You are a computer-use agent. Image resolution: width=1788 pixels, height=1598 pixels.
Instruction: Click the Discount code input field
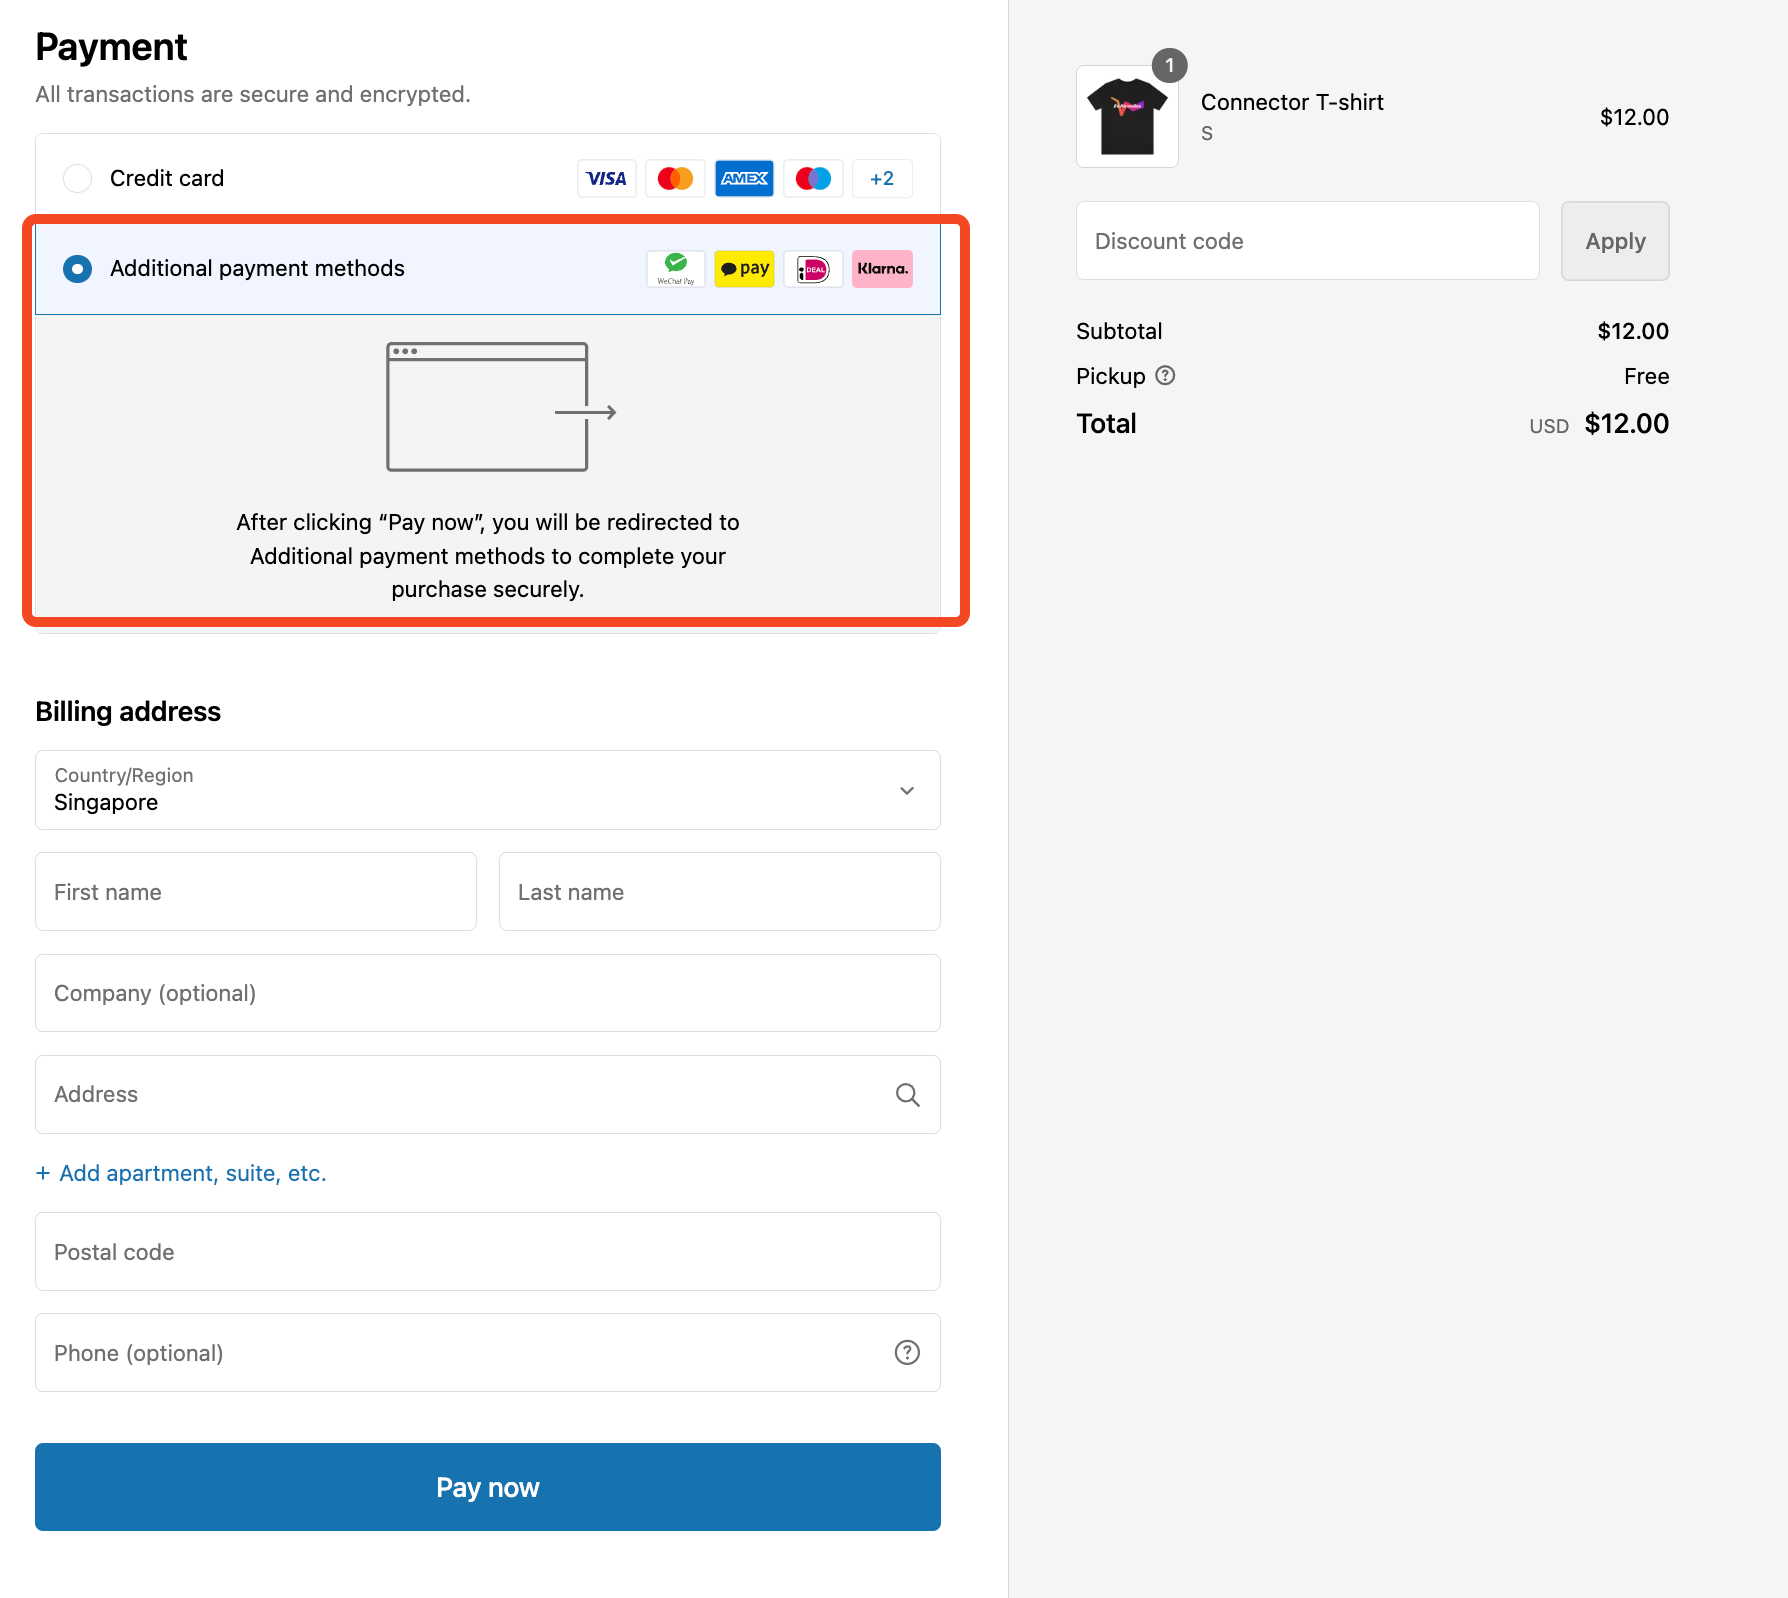tap(1307, 241)
